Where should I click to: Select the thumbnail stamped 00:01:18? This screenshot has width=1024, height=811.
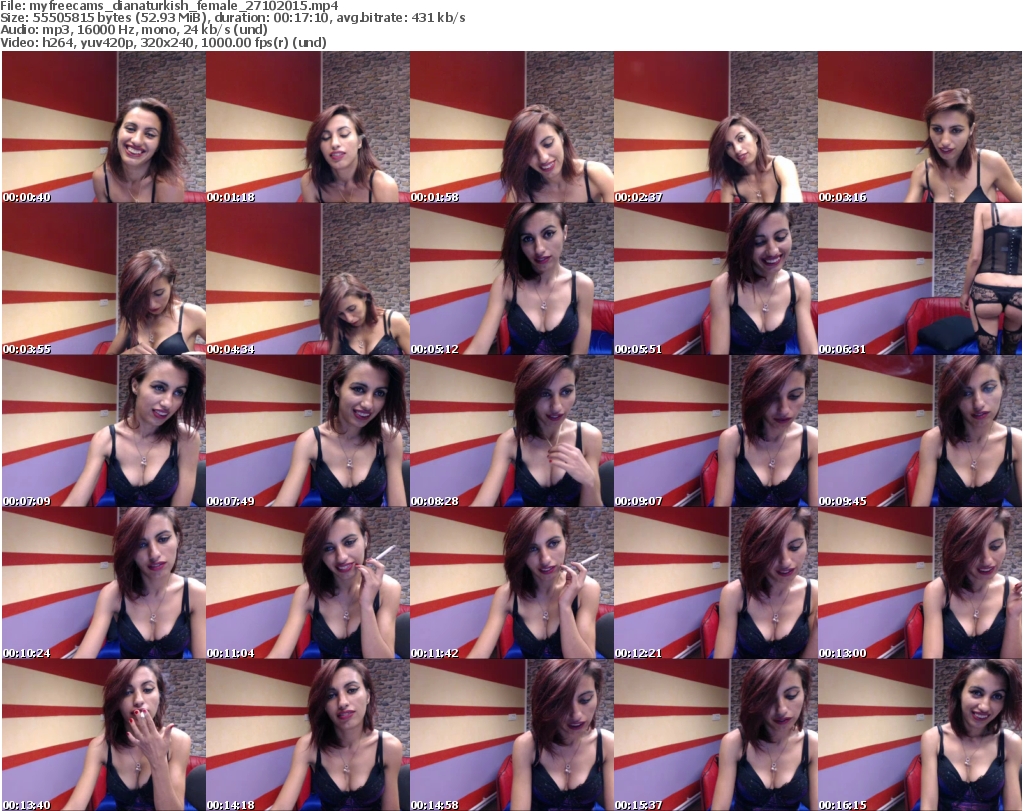308,127
